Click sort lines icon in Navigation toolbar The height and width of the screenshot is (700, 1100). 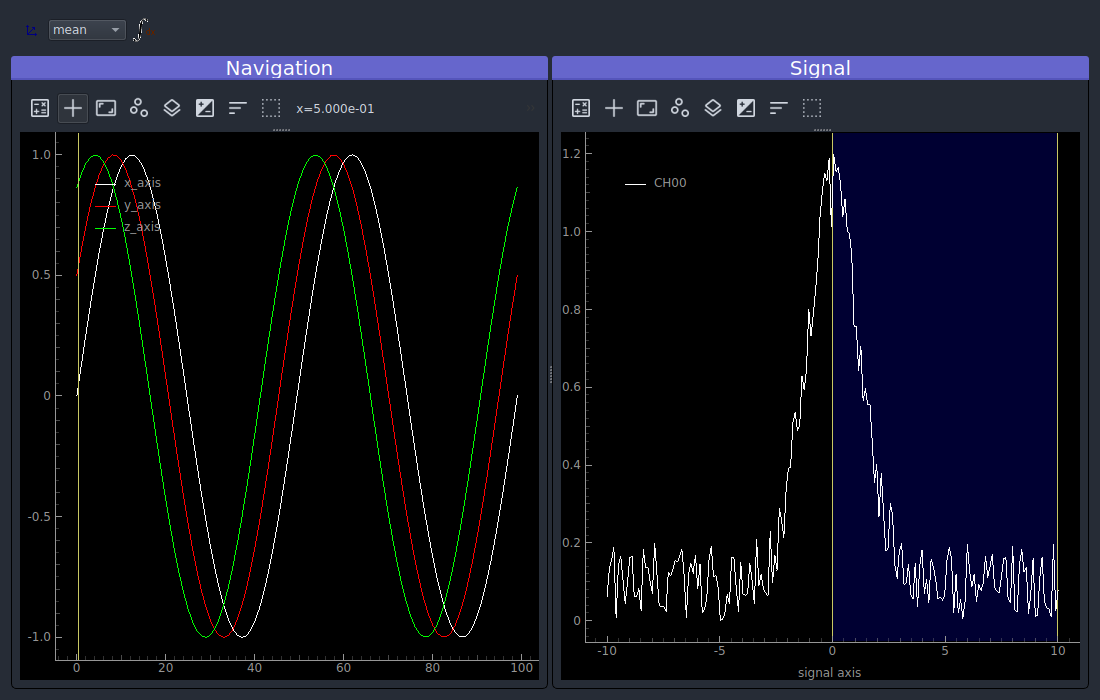pyautogui.click(x=238, y=108)
